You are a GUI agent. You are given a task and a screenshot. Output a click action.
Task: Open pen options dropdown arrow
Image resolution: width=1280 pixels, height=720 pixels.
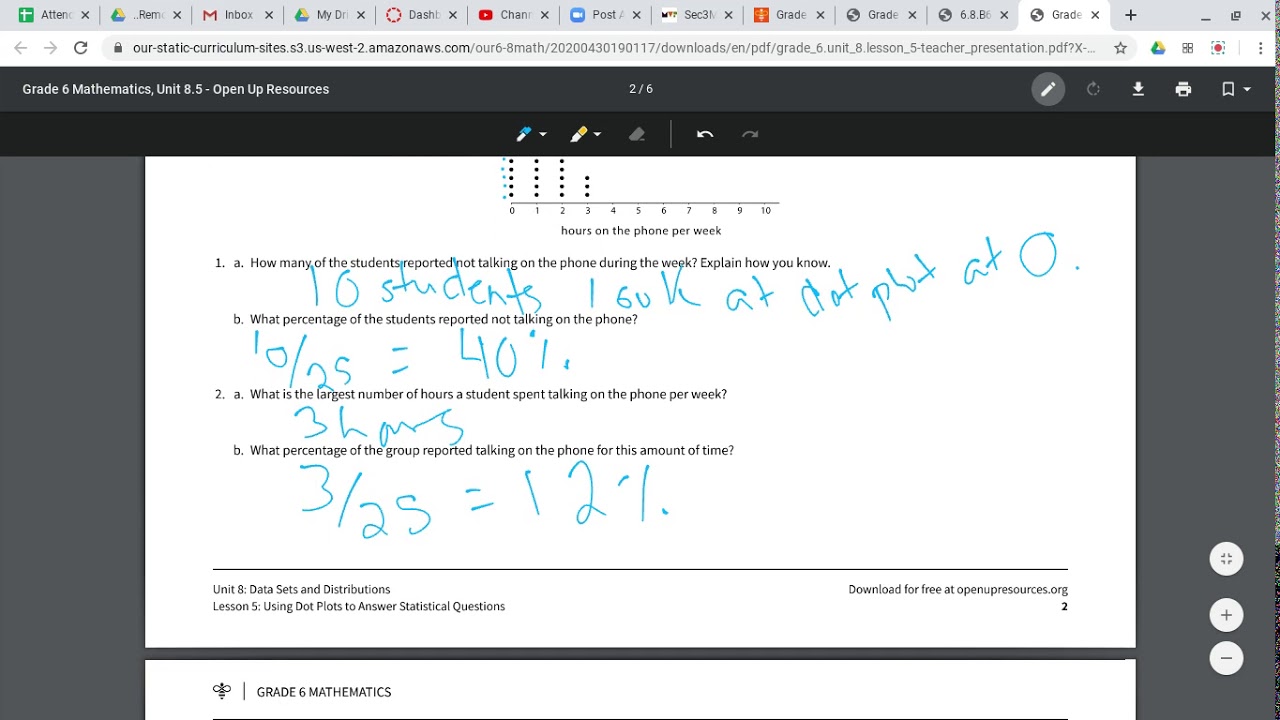pyautogui.click(x=543, y=134)
